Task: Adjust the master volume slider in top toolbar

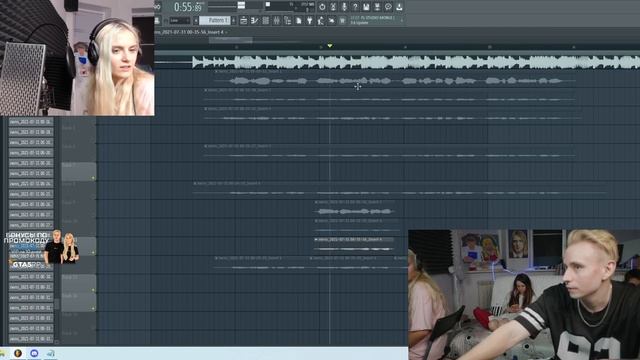Action: click(241, 6)
